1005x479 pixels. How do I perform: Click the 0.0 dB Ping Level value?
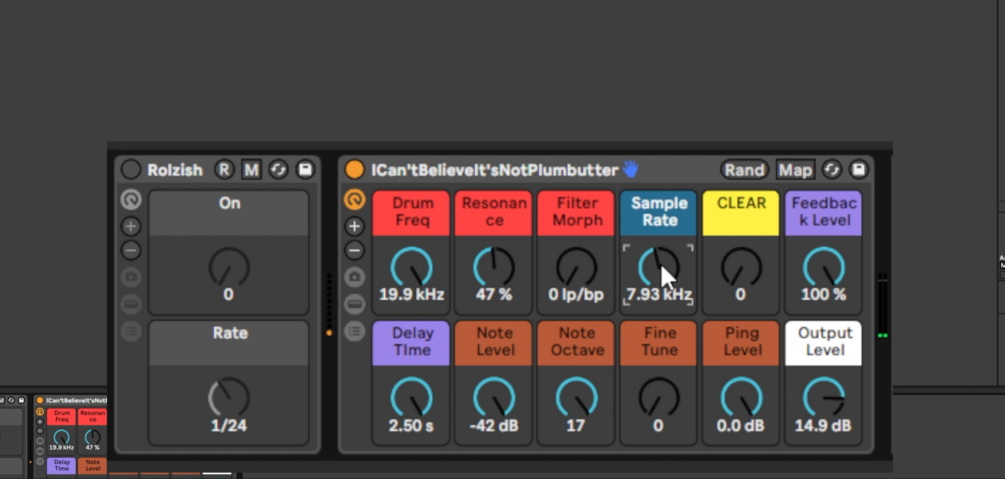pos(741,426)
